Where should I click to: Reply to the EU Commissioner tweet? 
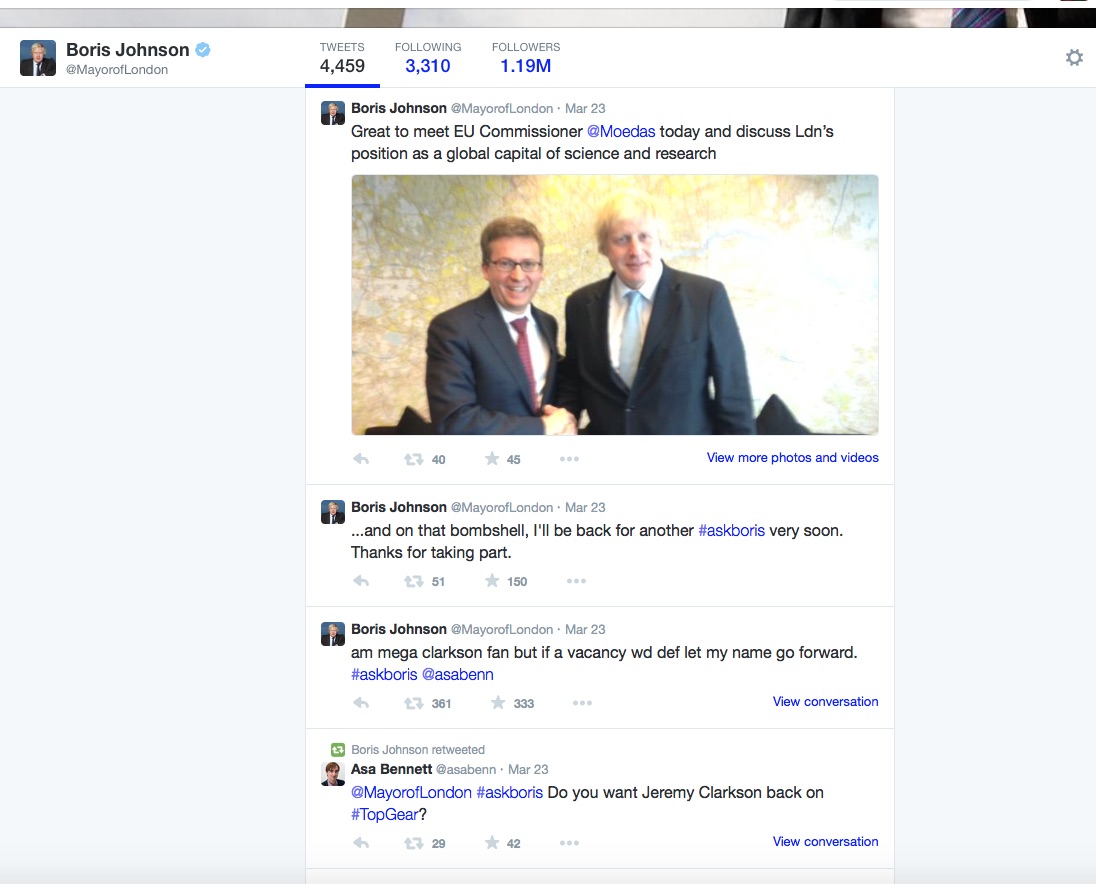pos(361,459)
